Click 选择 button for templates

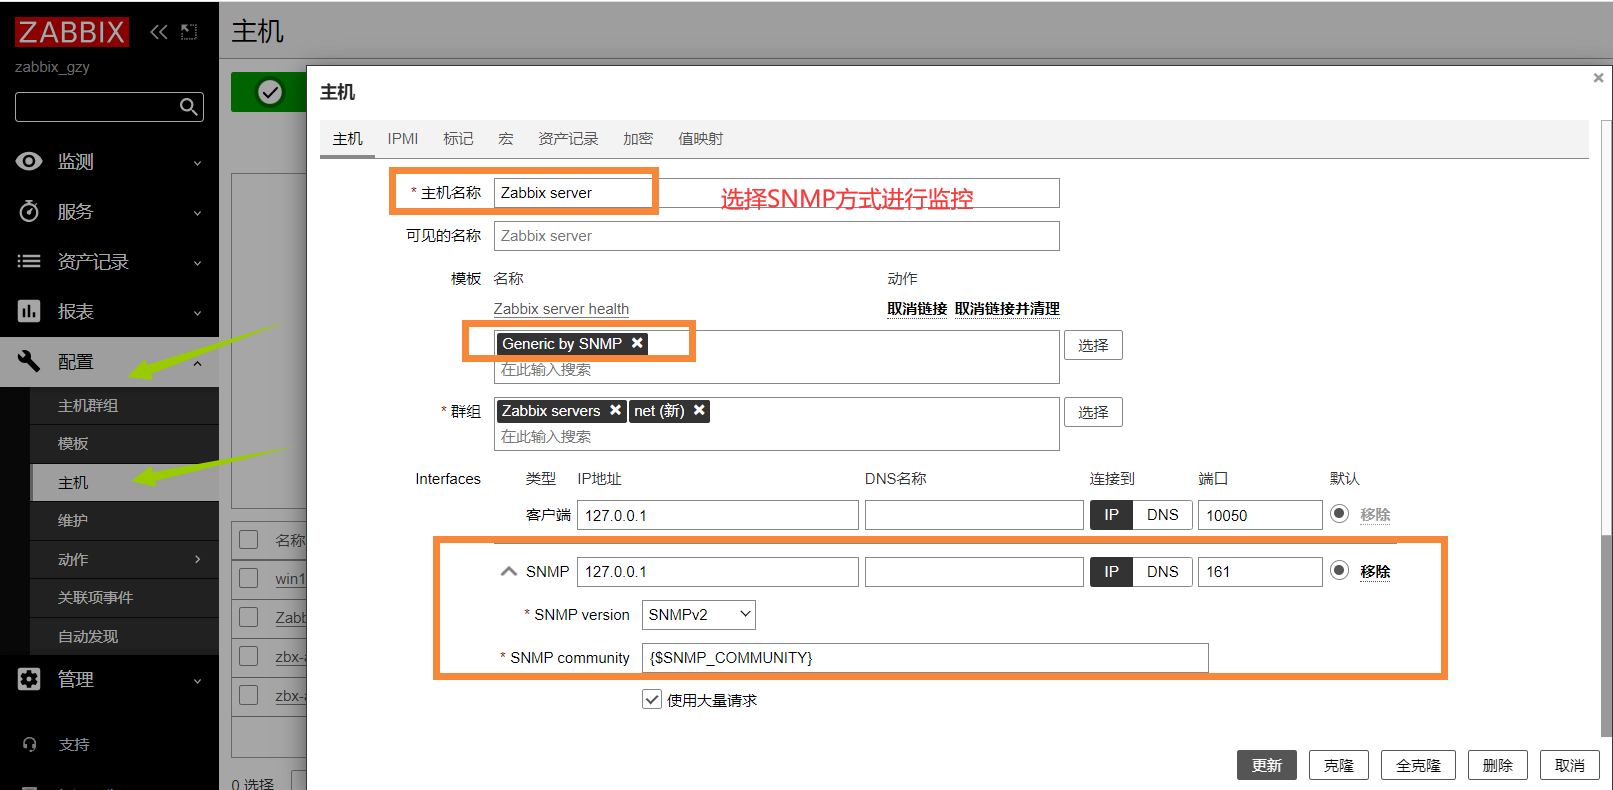click(1093, 345)
